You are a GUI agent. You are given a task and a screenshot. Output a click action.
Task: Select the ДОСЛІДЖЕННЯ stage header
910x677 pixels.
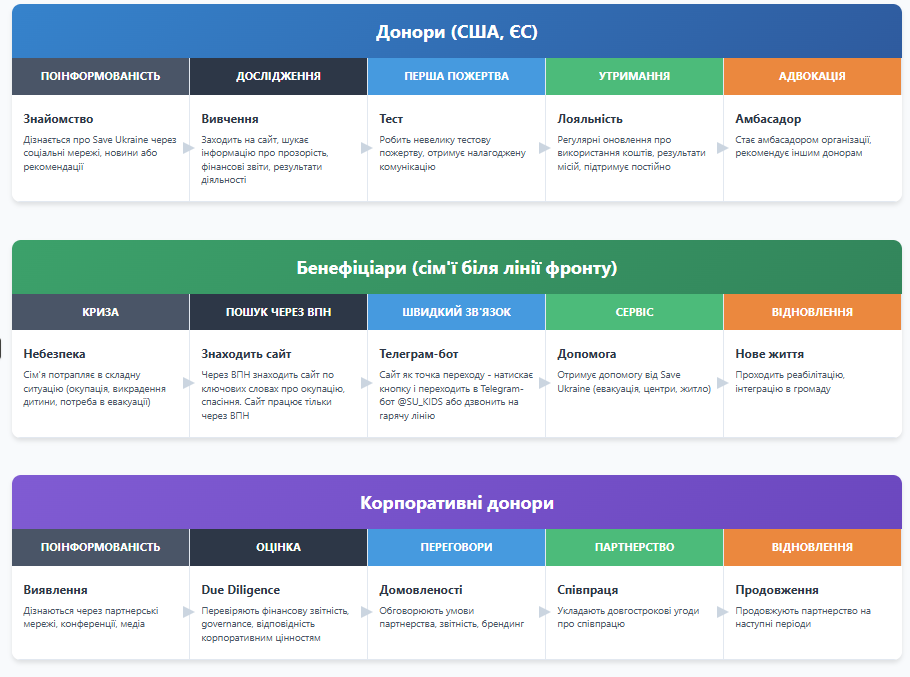point(278,76)
